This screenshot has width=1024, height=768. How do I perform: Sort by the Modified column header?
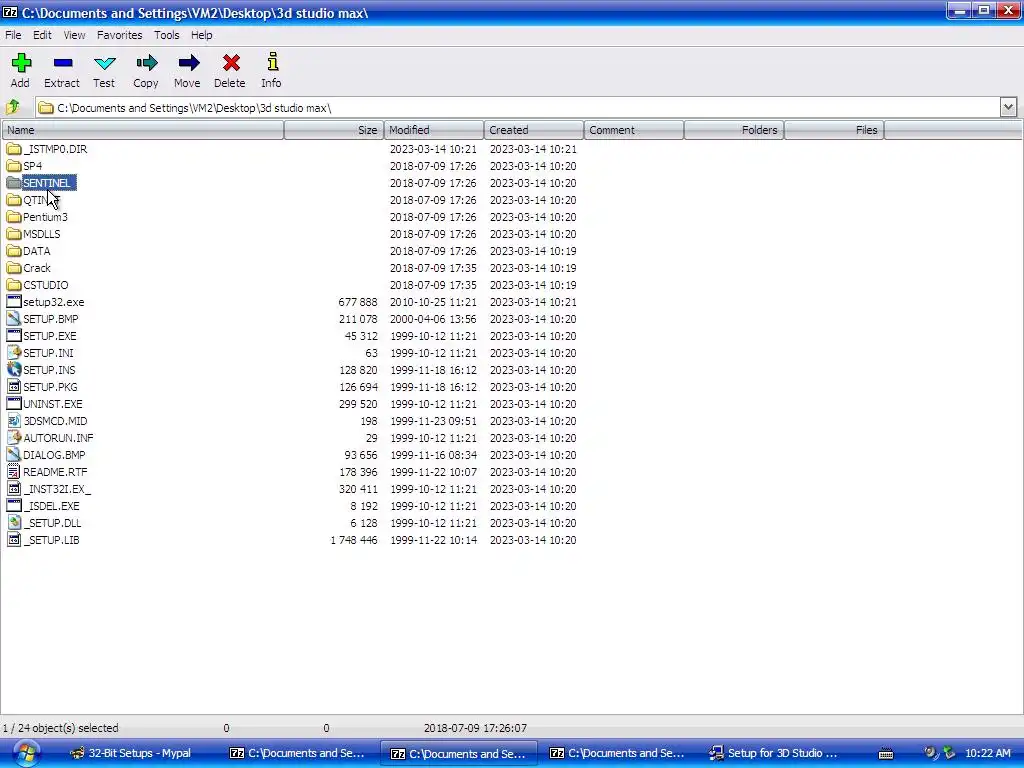pos(434,130)
